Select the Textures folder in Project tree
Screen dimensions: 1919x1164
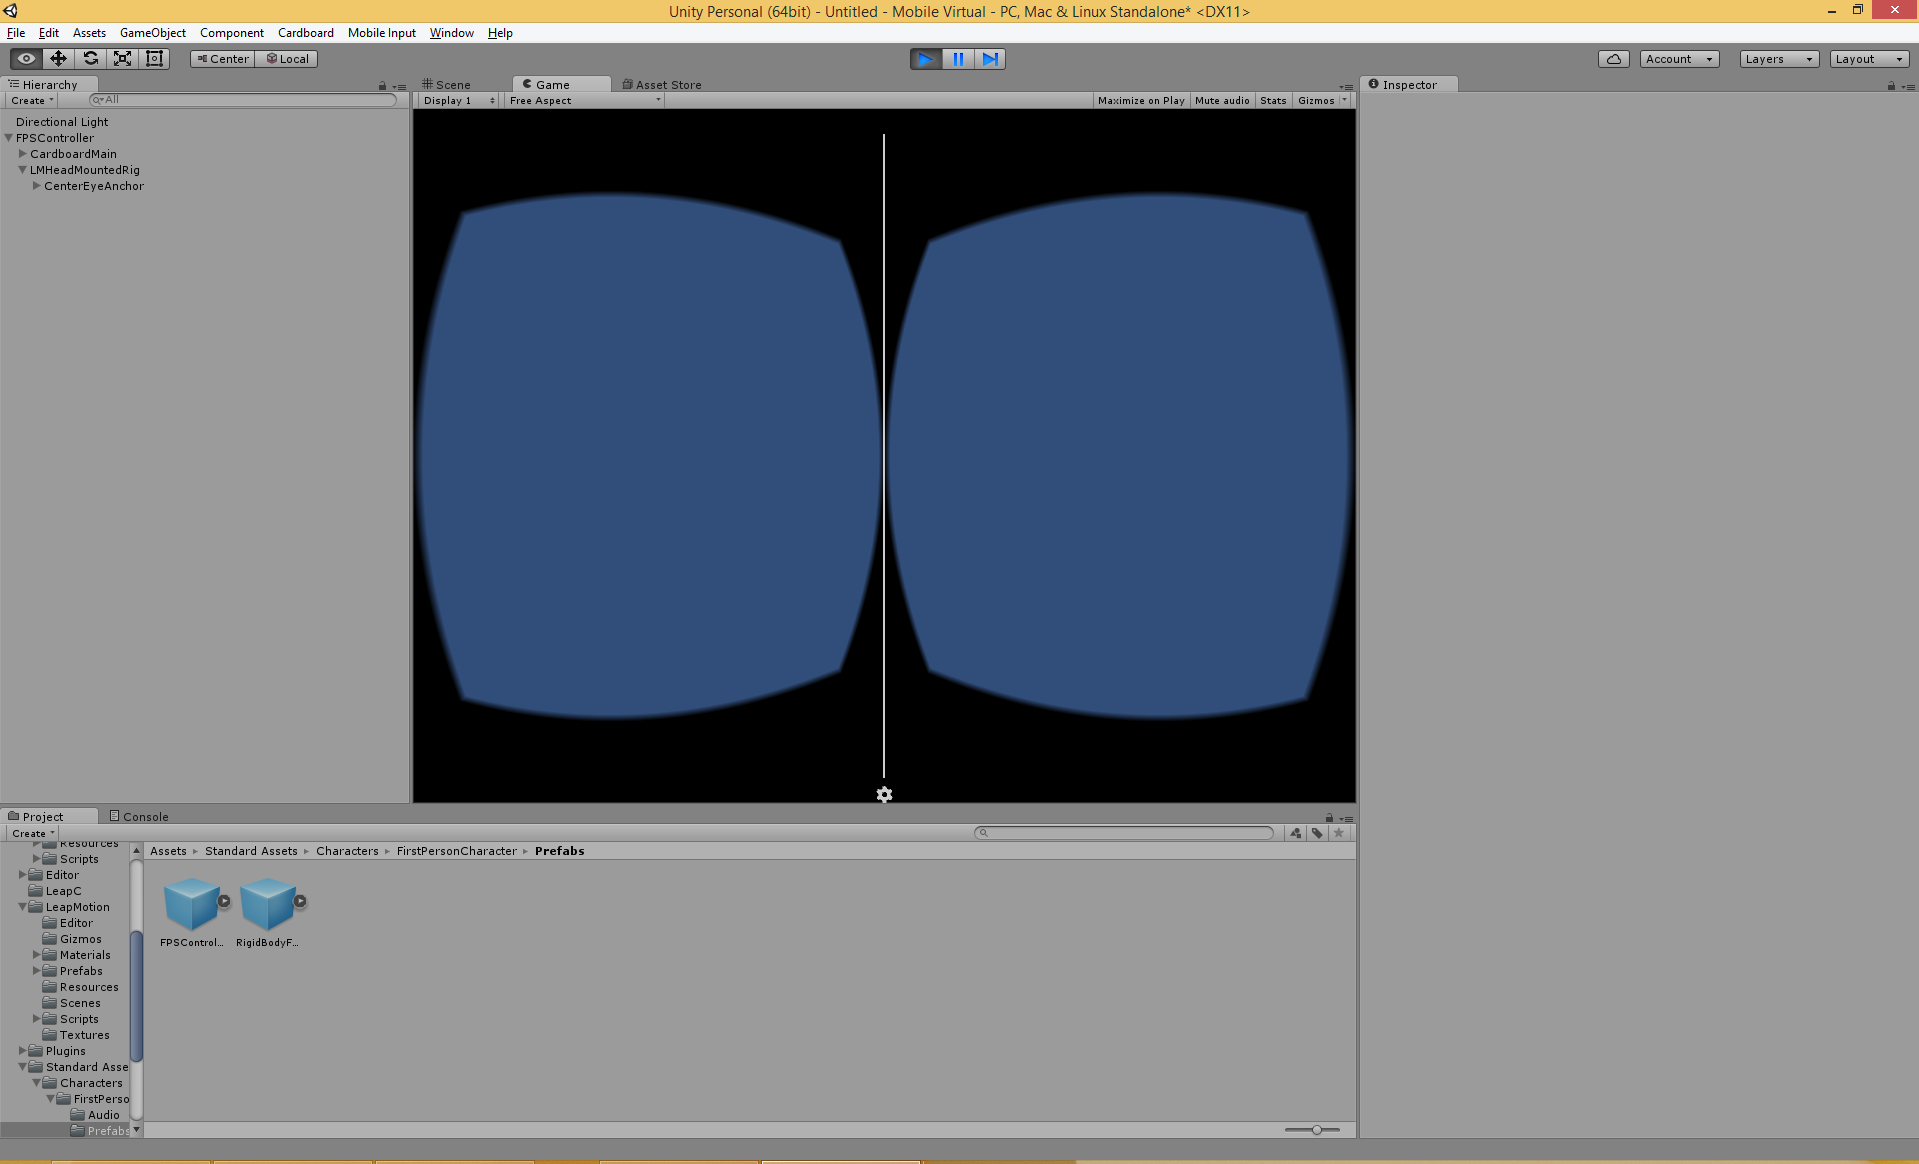[x=84, y=1035]
